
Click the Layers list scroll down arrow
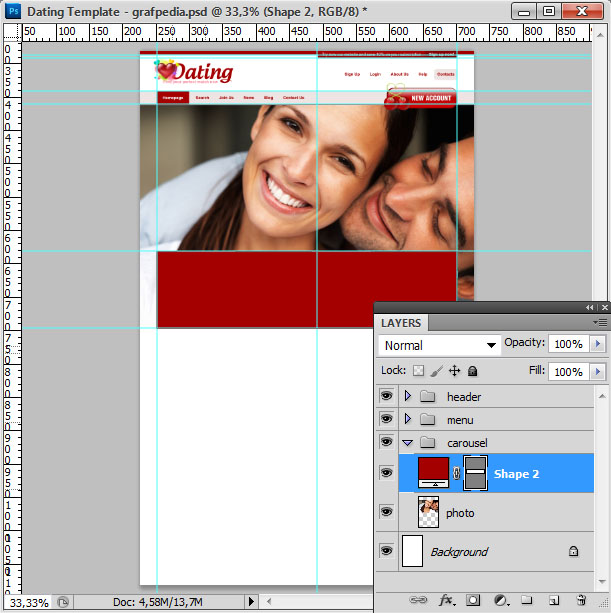pos(602,582)
